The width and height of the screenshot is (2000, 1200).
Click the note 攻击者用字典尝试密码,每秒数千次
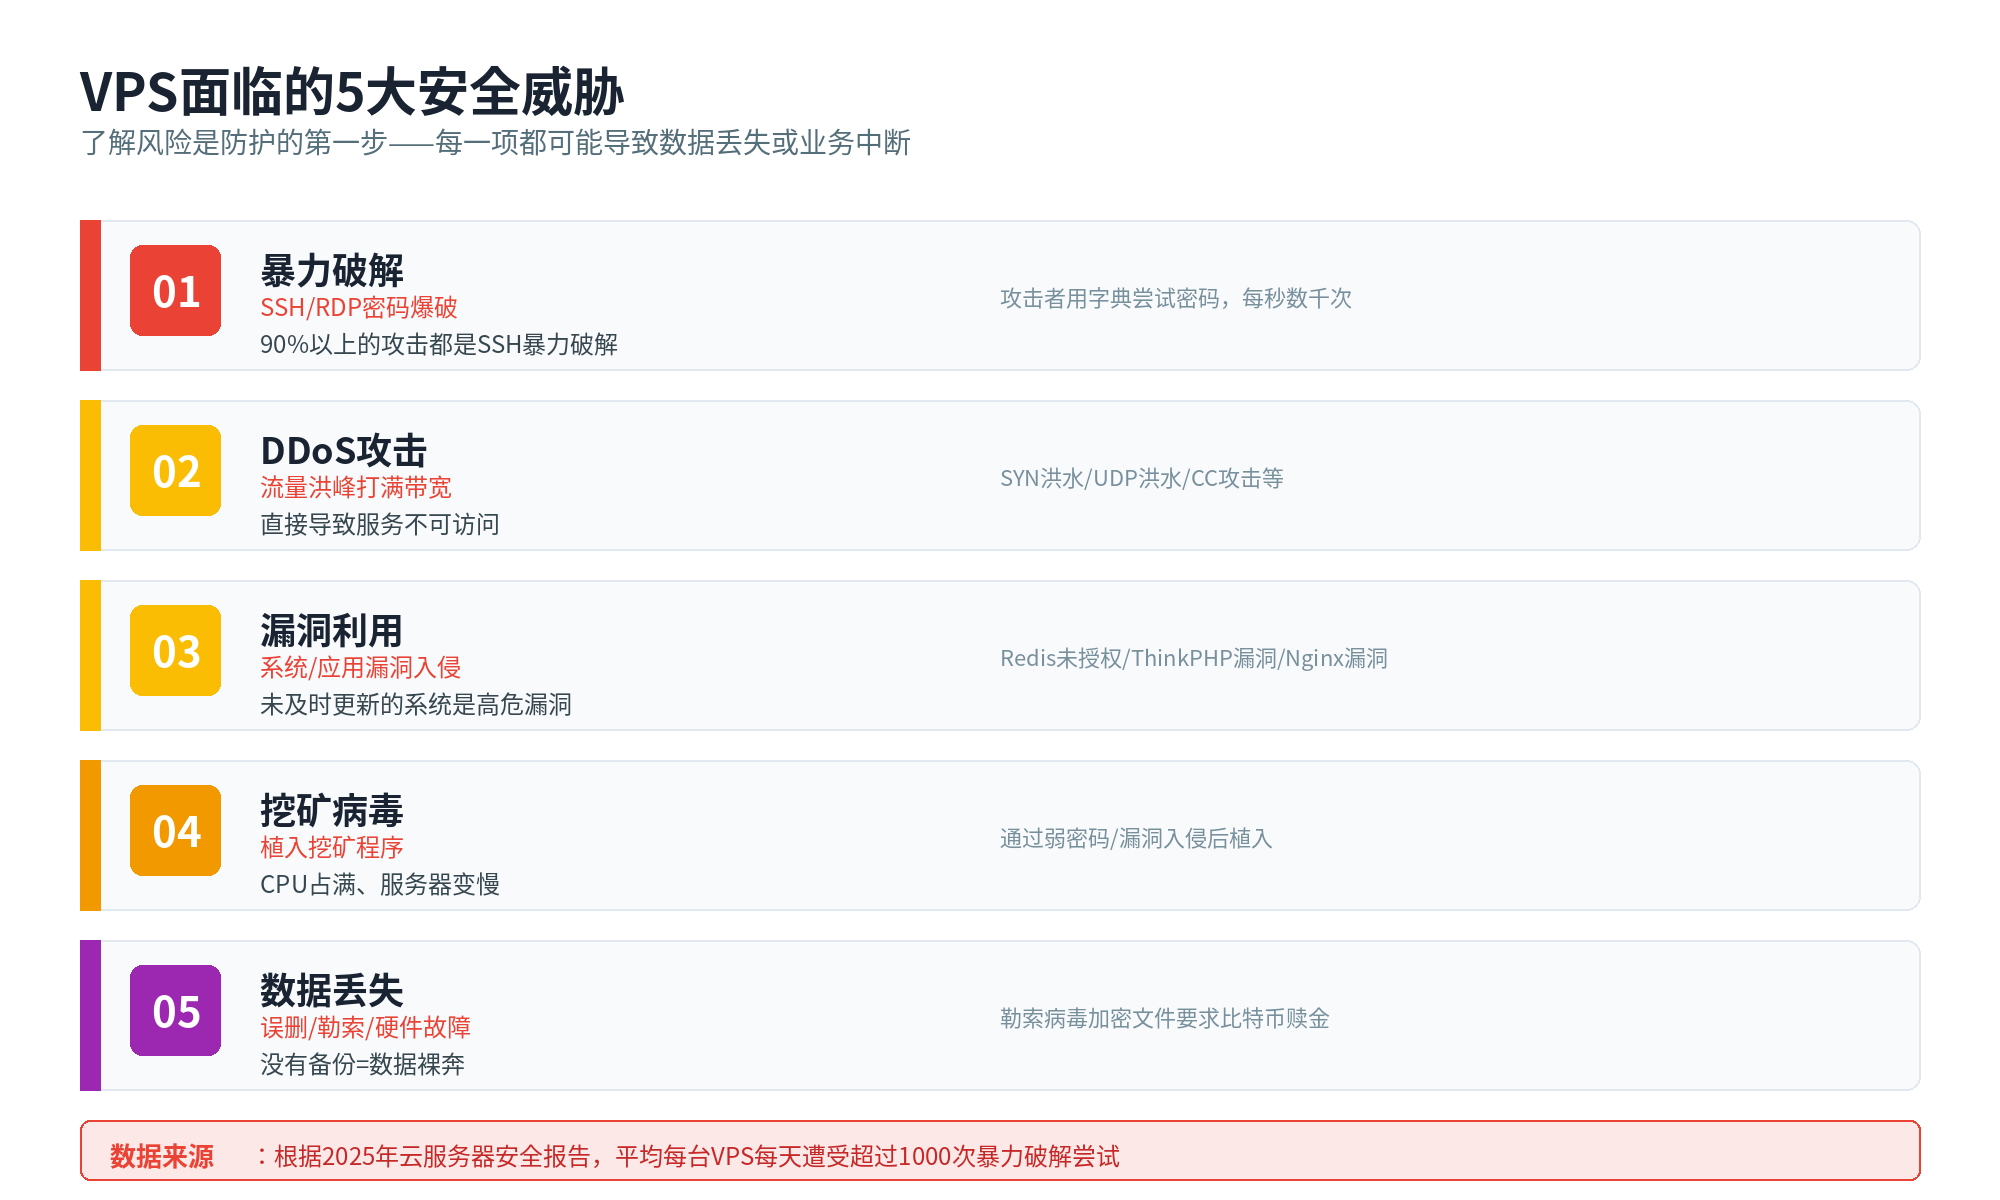pyautogui.click(x=1176, y=298)
